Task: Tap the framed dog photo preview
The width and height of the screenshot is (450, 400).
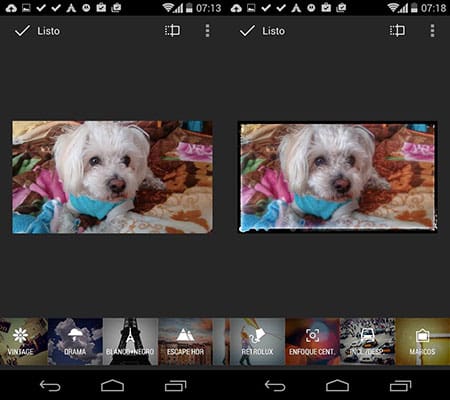Action: click(x=337, y=177)
